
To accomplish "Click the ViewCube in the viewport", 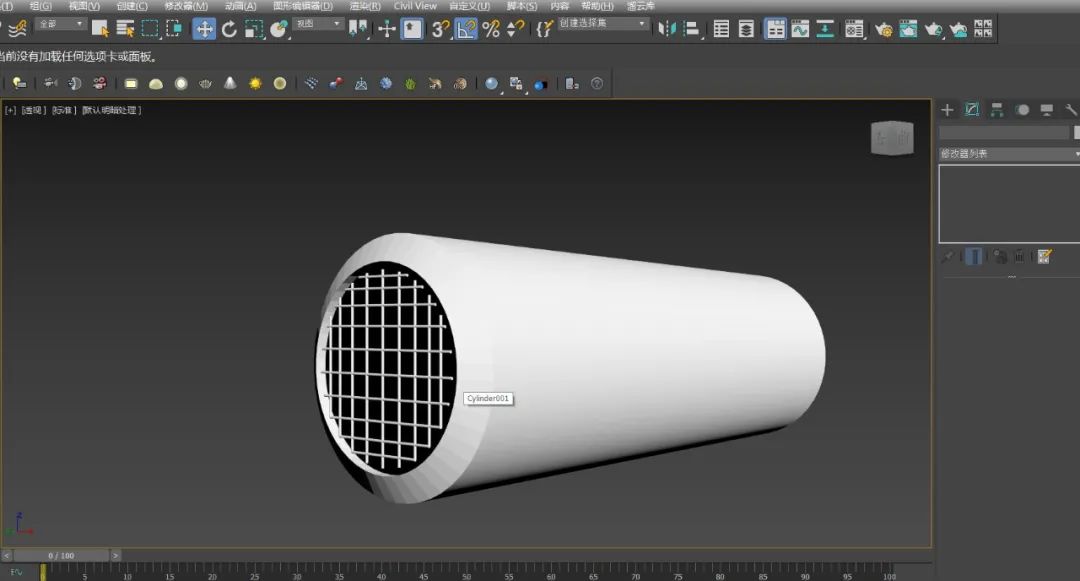I will (x=892, y=140).
